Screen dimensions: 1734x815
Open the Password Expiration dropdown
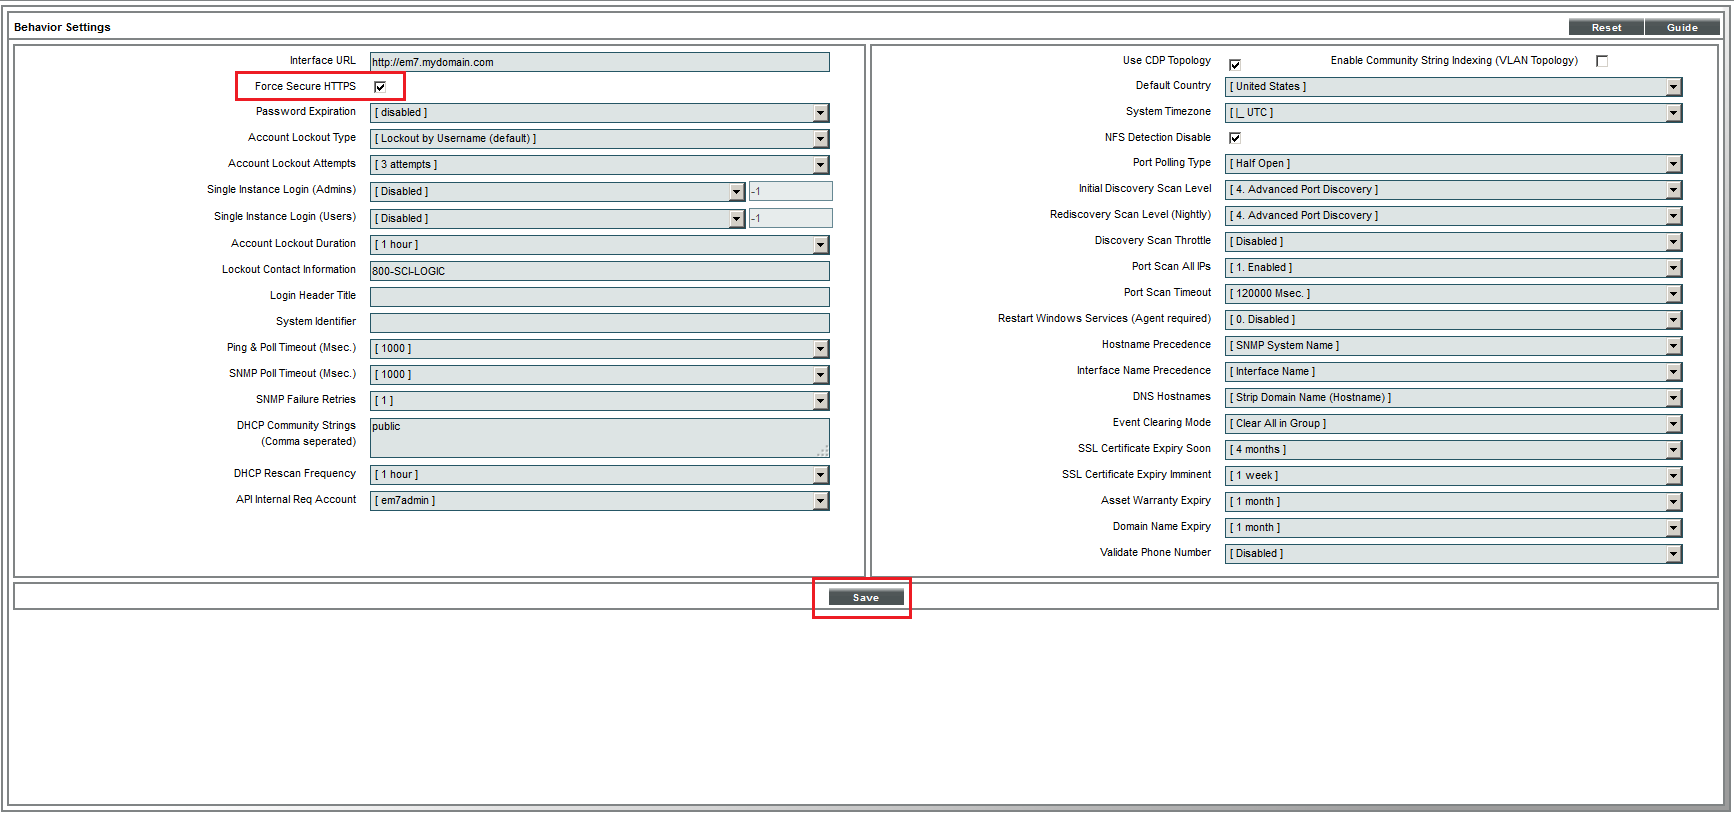600,113
